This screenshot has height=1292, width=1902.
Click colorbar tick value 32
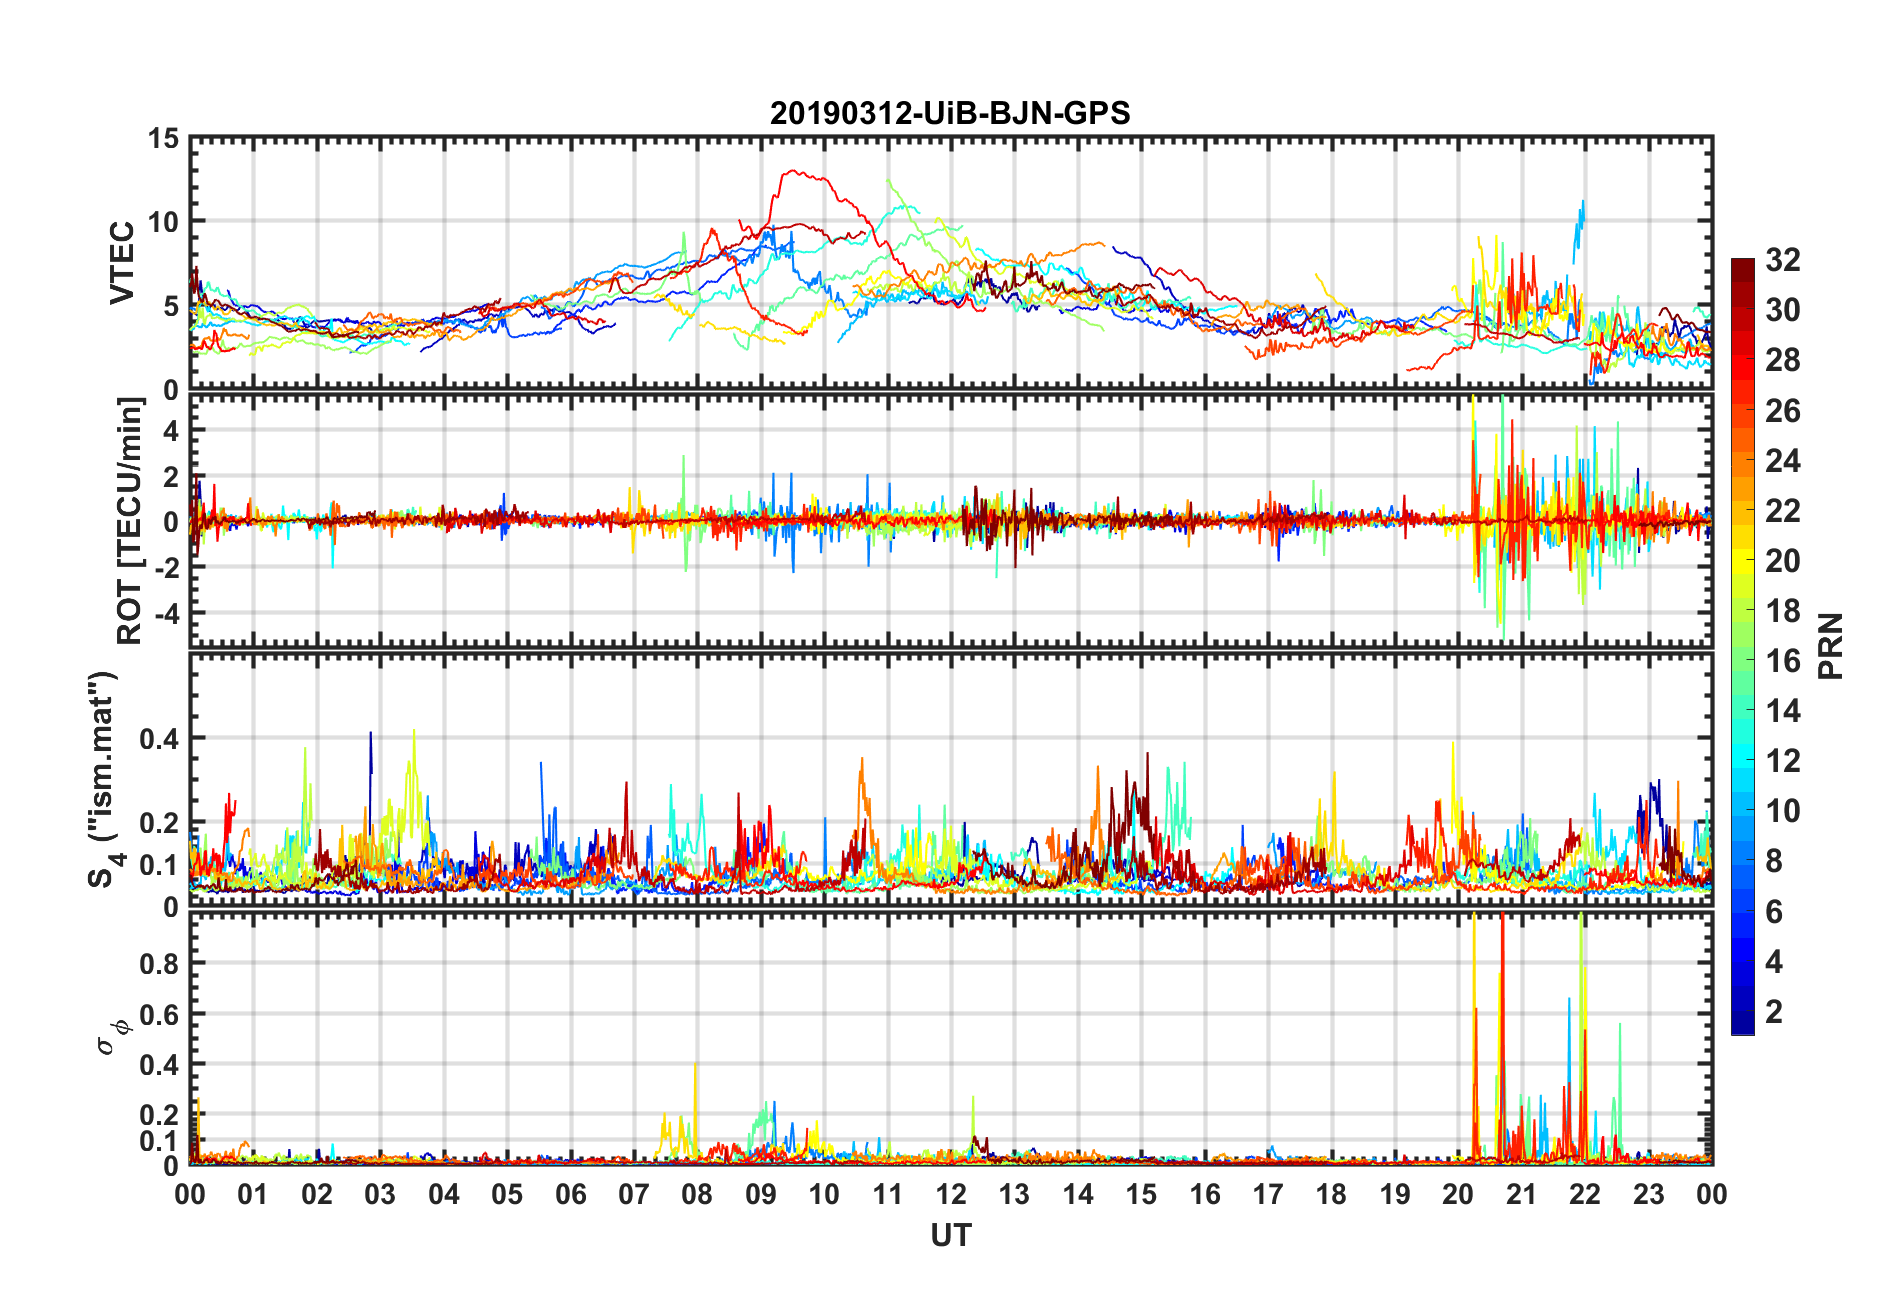[1782, 260]
